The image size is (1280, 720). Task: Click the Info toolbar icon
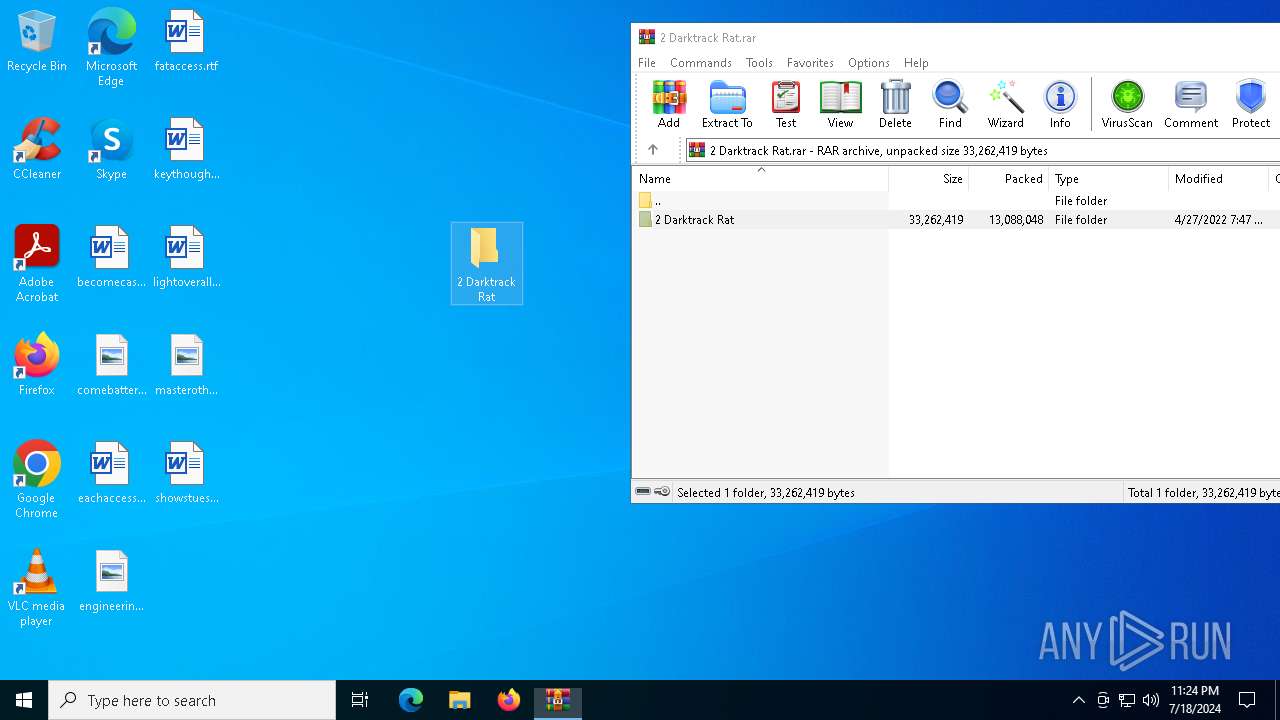(1060, 104)
